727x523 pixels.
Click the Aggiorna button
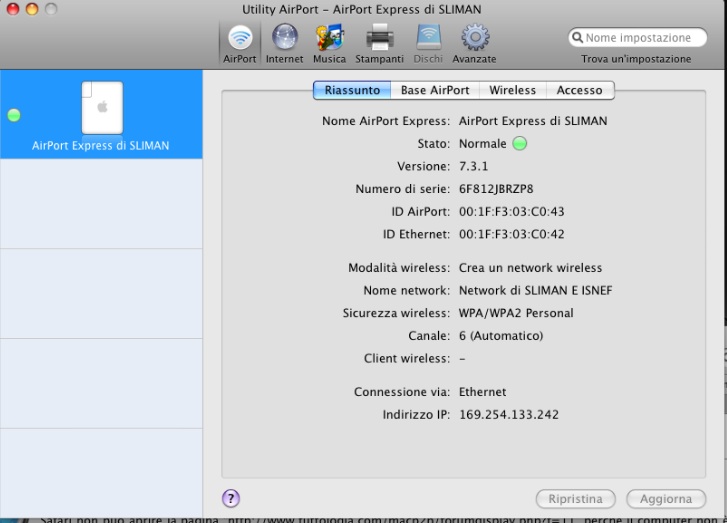click(x=666, y=499)
